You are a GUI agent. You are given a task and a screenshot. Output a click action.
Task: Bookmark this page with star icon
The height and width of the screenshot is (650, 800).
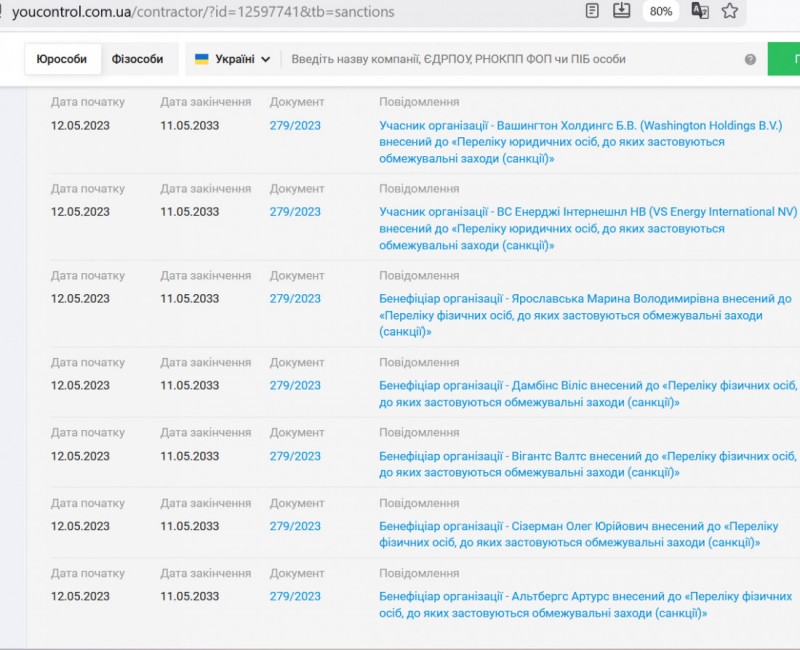pos(730,11)
